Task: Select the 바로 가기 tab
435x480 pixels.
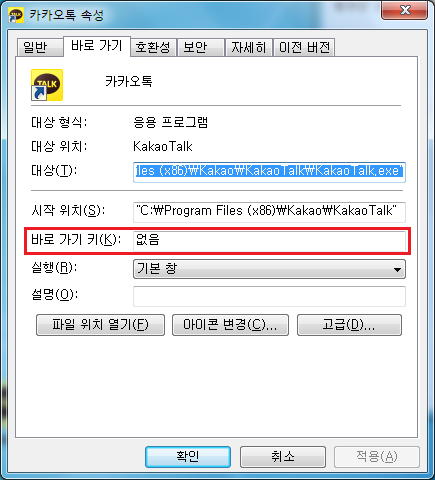Action: coord(97,46)
